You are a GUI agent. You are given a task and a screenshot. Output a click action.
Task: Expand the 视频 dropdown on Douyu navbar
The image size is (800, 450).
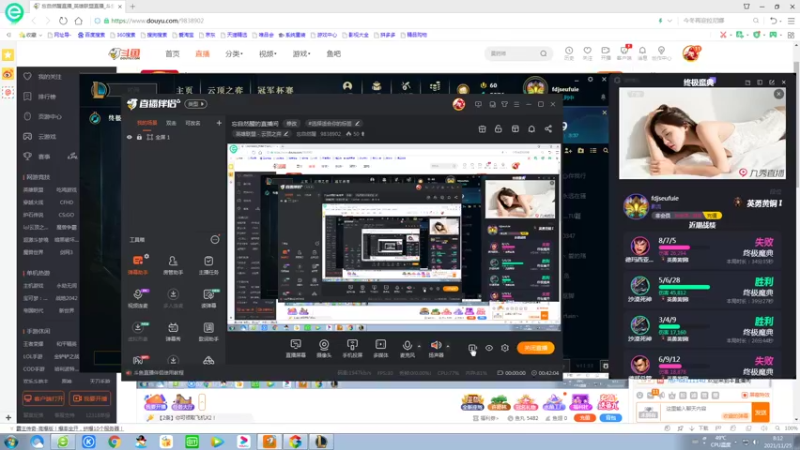268,54
